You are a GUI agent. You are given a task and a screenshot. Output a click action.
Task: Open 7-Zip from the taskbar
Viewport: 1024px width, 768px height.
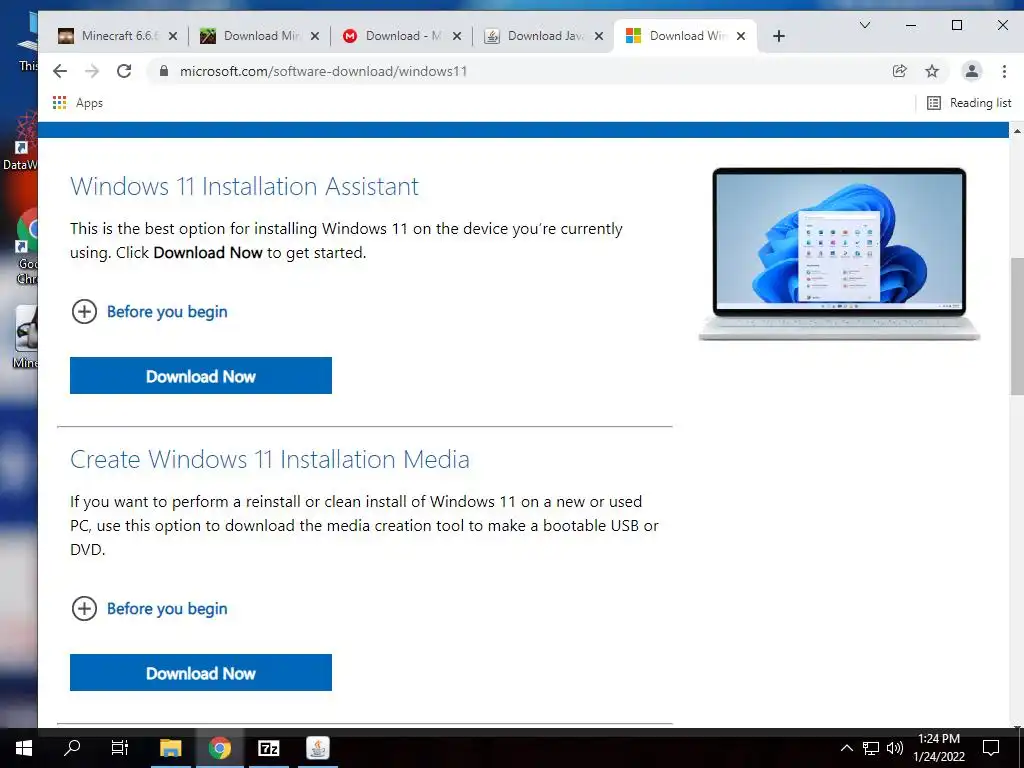pyautogui.click(x=268, y=748)
